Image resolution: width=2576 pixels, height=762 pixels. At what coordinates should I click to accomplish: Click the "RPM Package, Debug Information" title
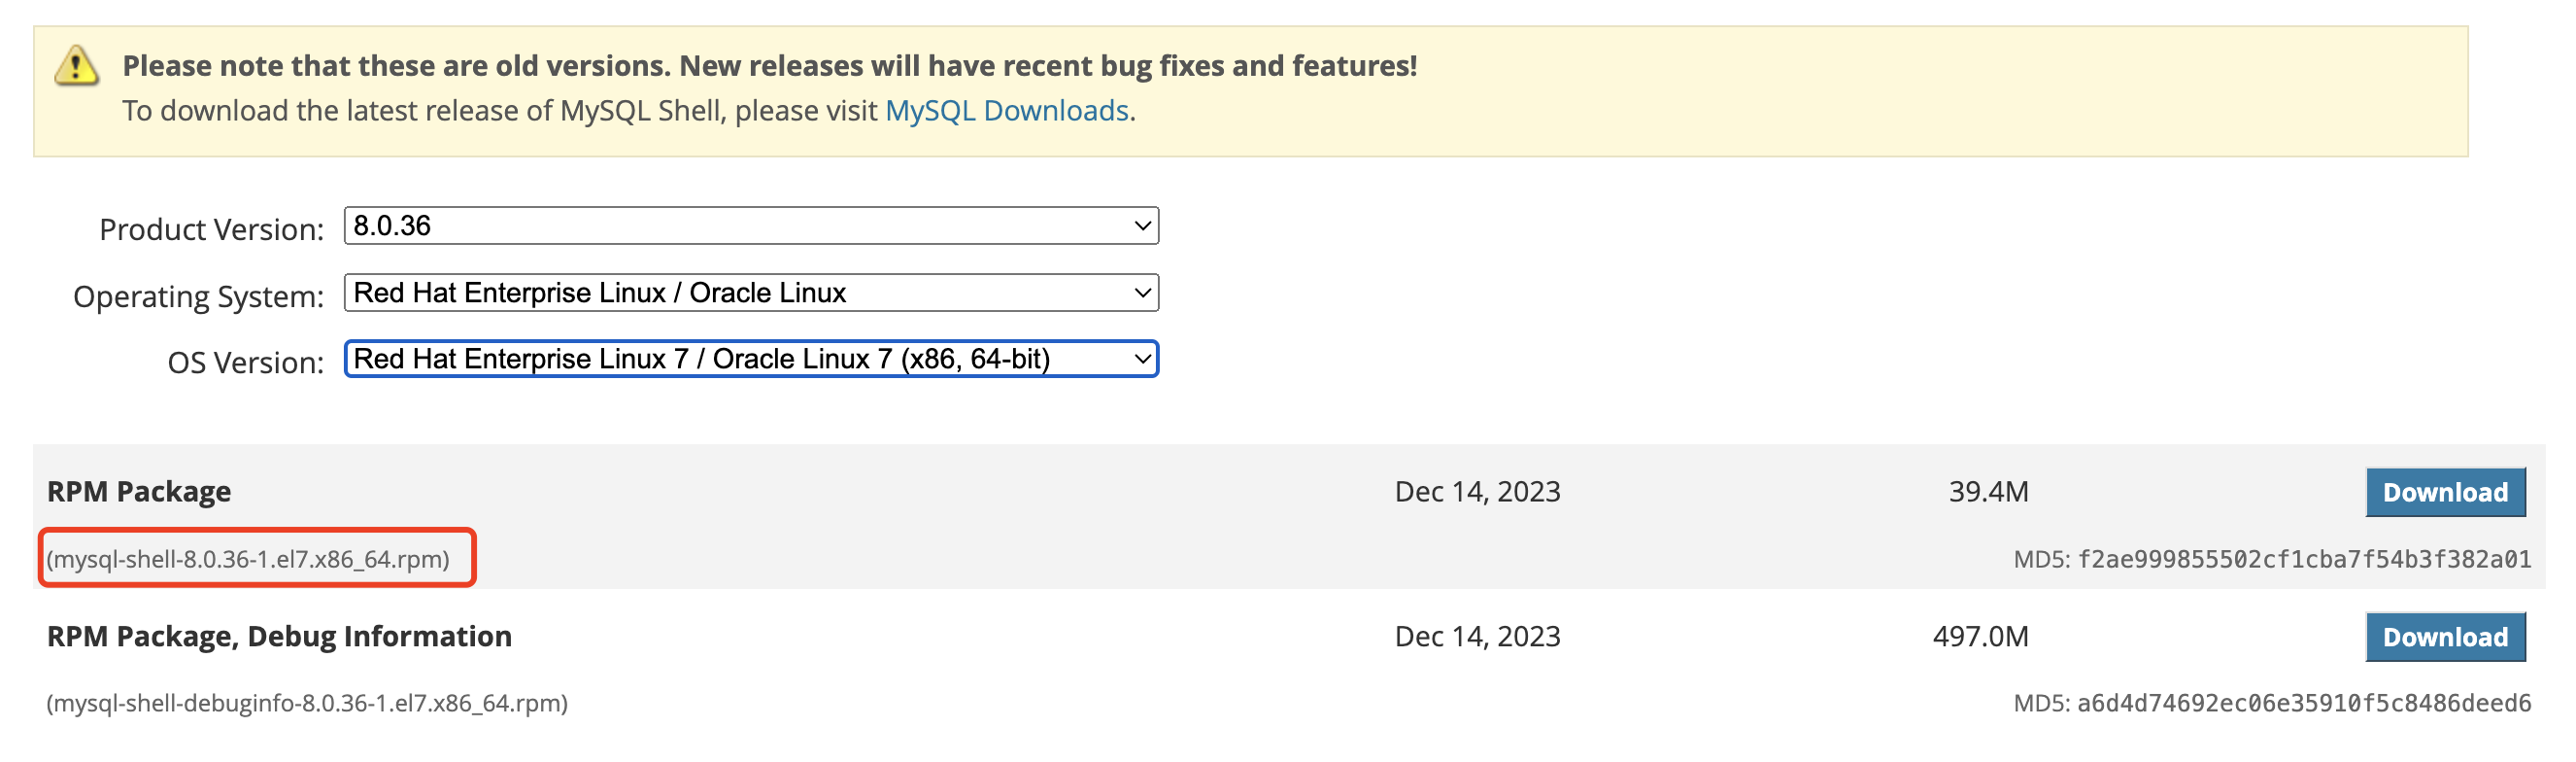click(279, 637)
